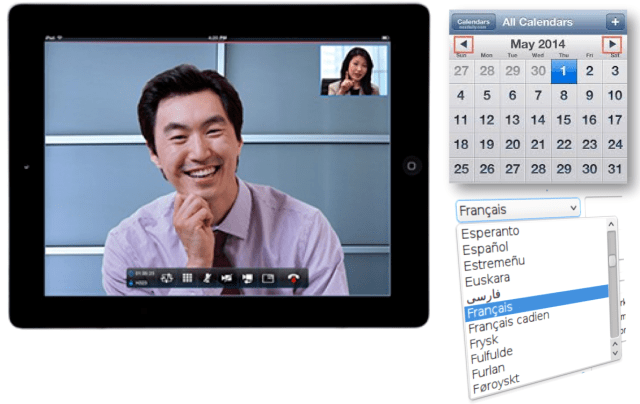Toggle the picture-in-picture layout icon
640x404 pixels.
pyautogui.click(x=268, y=278)
